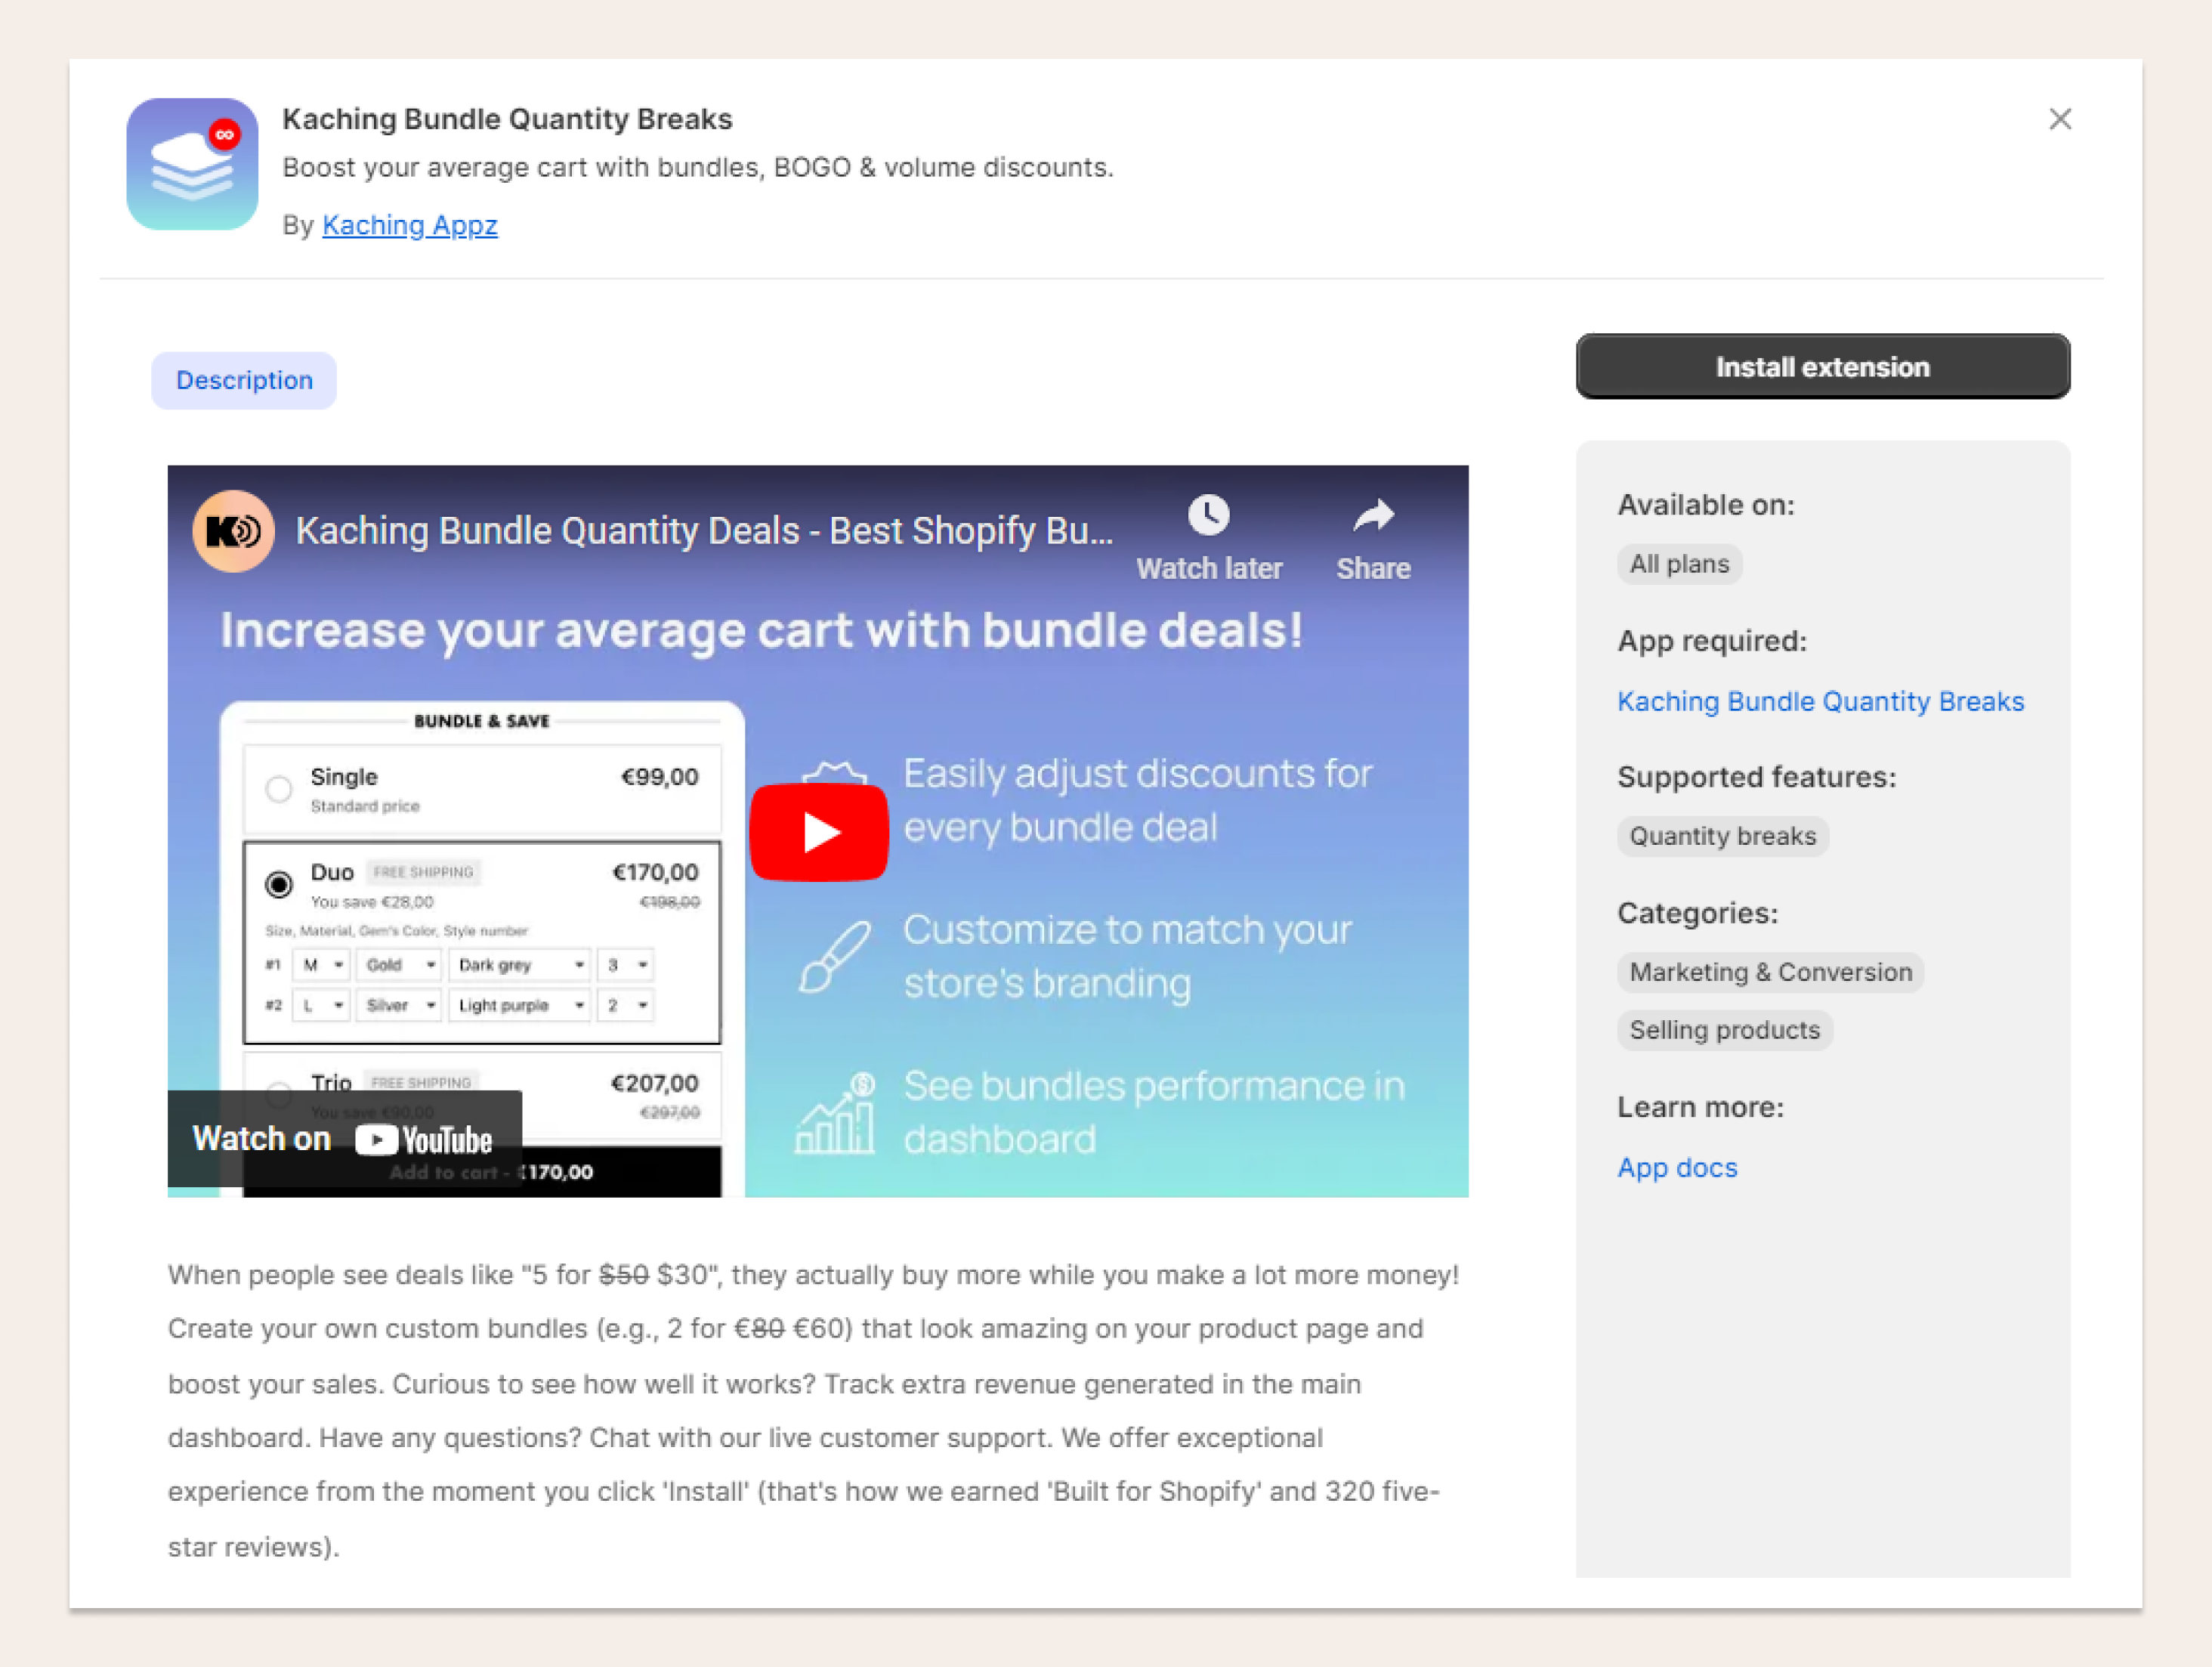2212x1667 pixels.
Task: Open the size M dropdown in video
Action: coord(321,965)
